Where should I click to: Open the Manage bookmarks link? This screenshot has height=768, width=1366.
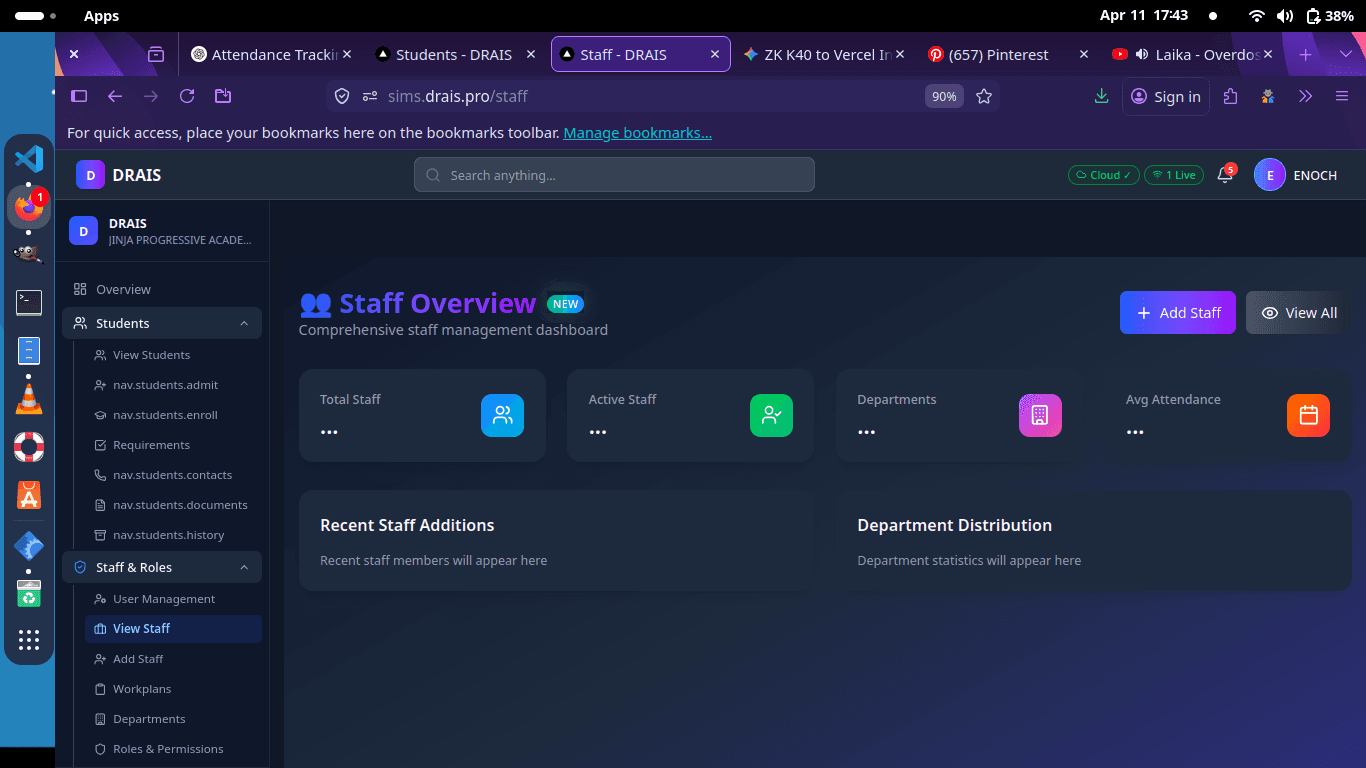637,132
